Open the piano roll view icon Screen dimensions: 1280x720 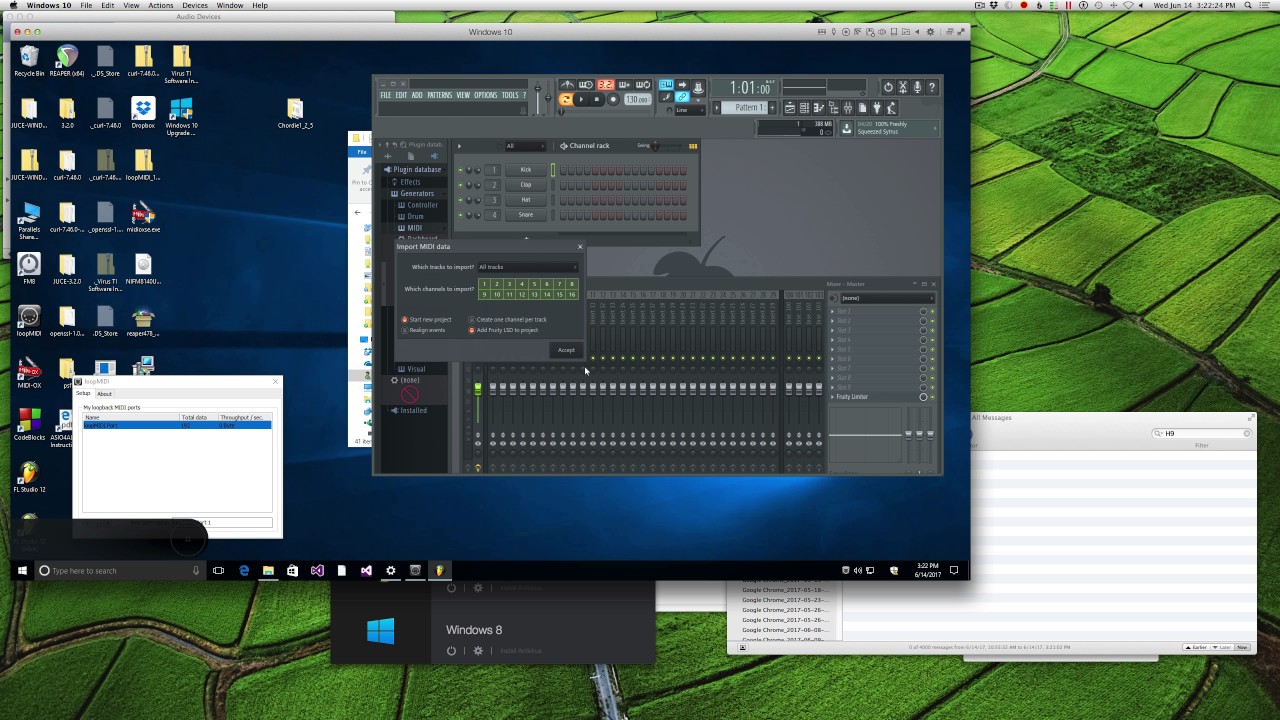819,107
